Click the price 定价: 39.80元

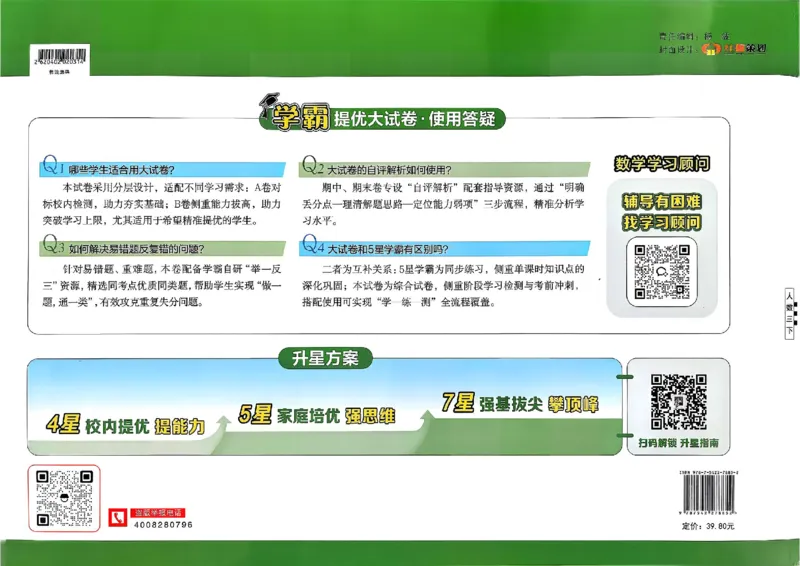[x=708, y=526]
